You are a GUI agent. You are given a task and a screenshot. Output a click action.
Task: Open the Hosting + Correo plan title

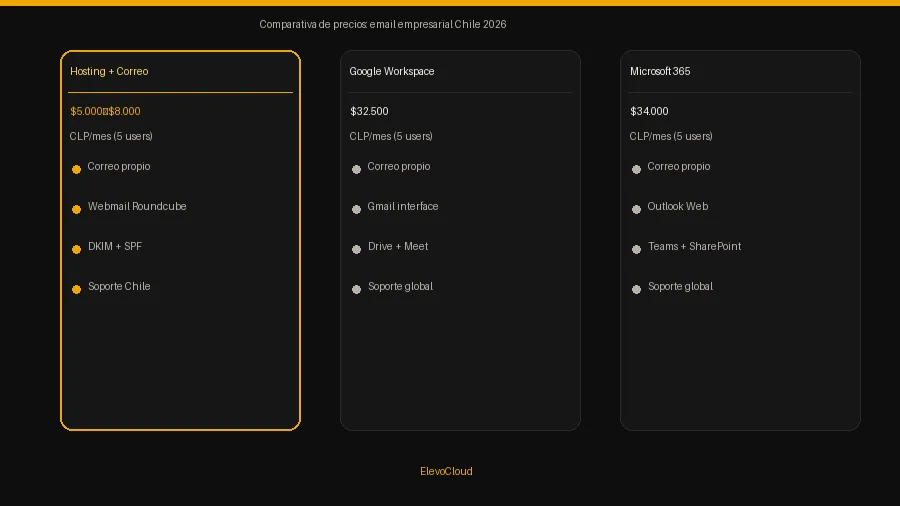pyautogui.click(x=109, y=71)
